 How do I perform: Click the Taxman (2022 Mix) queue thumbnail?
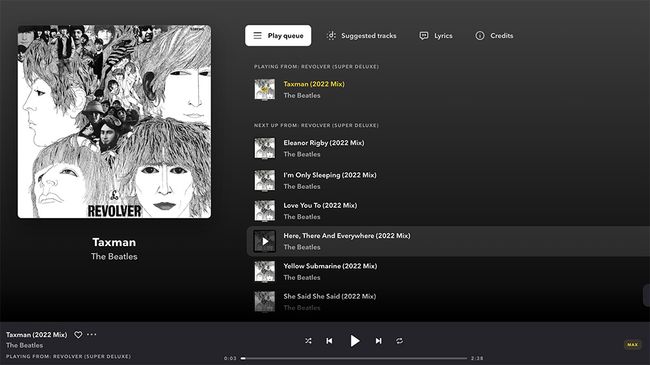point(264,90)
